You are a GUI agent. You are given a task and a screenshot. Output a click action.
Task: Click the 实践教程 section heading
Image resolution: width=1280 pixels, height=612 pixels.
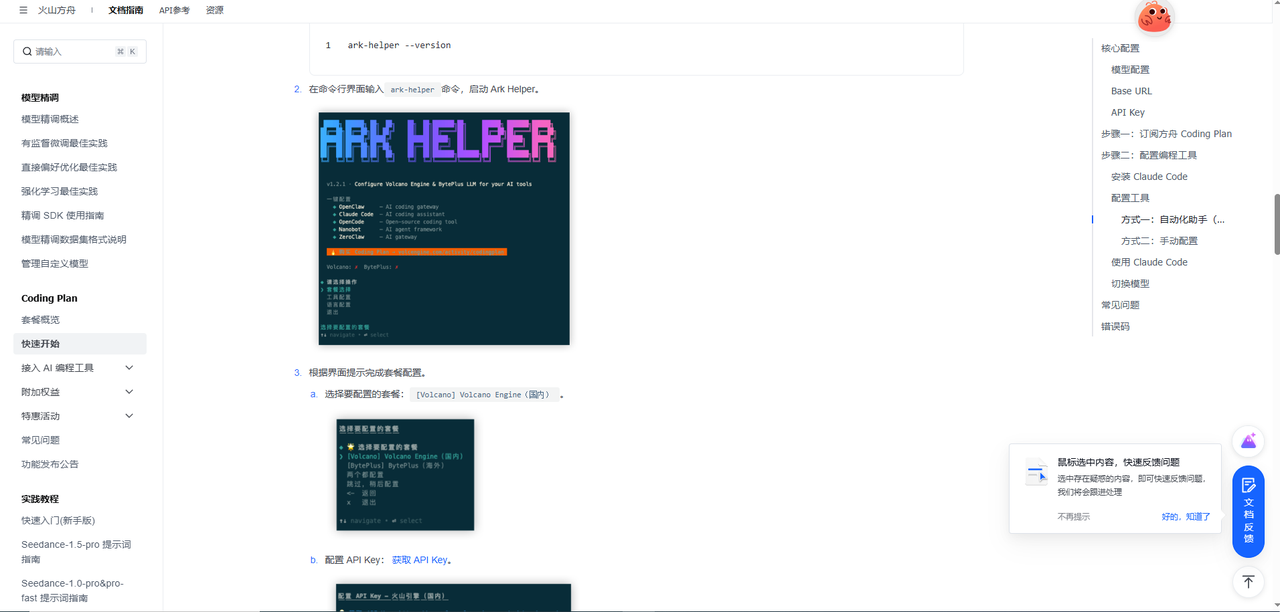[40, 499]
